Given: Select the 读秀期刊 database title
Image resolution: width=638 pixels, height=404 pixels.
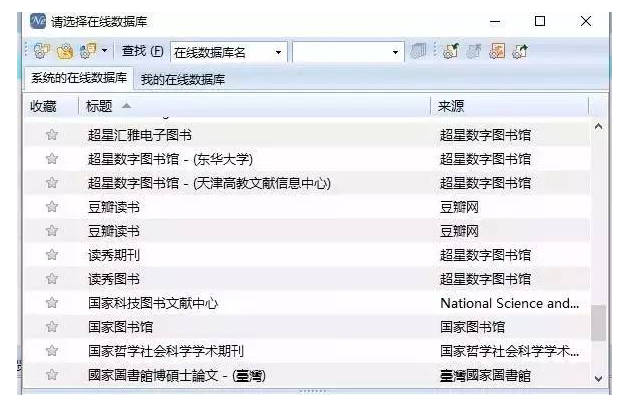Looking at the screenshot, I should click(114, 256).
